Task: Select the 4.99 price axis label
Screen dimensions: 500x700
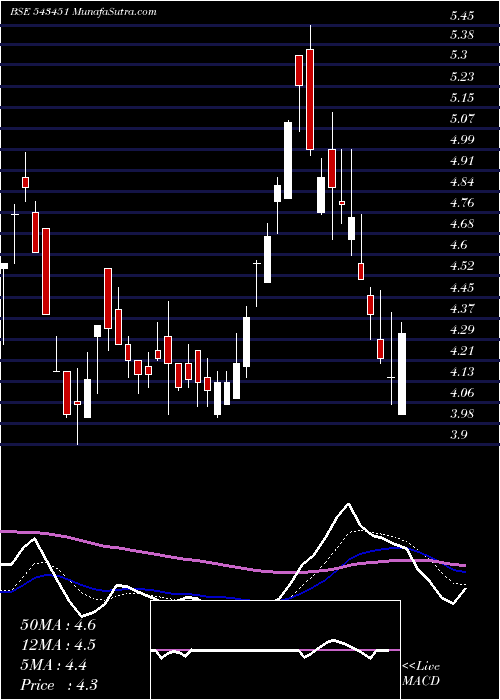Action: tap(462, 140)
